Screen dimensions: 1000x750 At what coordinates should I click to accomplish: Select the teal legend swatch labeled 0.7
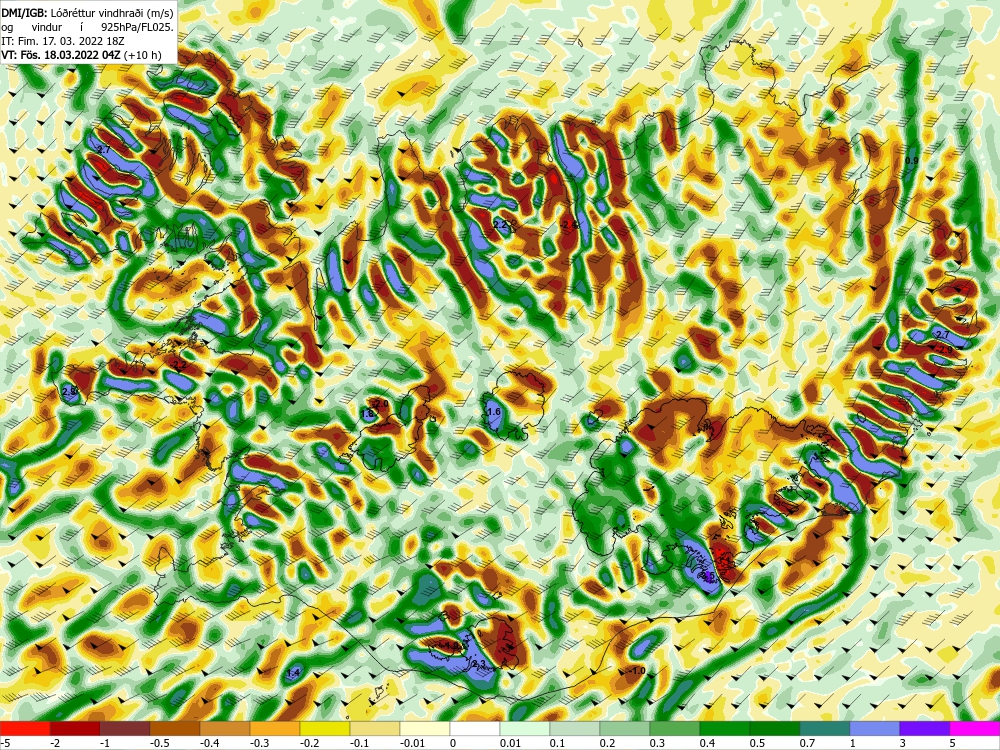[x=825, y=728]
